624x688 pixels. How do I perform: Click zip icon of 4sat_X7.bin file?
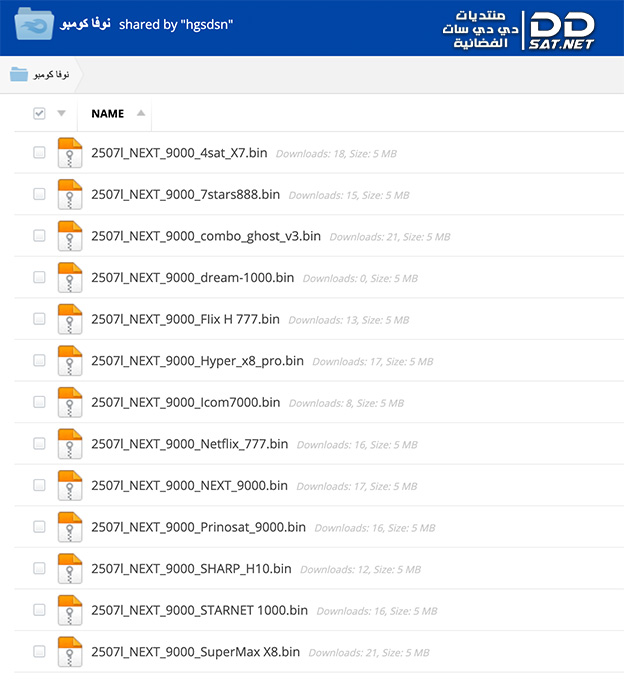point(68,153)
